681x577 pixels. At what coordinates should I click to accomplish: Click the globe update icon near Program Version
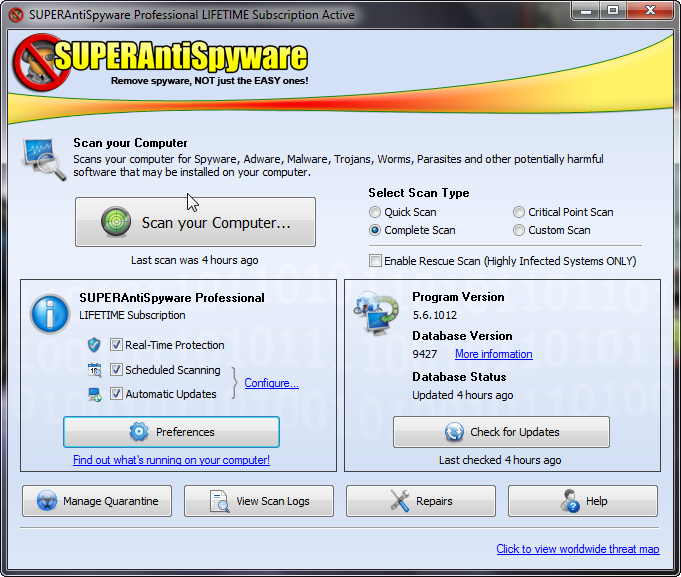(x=376, y=313)
